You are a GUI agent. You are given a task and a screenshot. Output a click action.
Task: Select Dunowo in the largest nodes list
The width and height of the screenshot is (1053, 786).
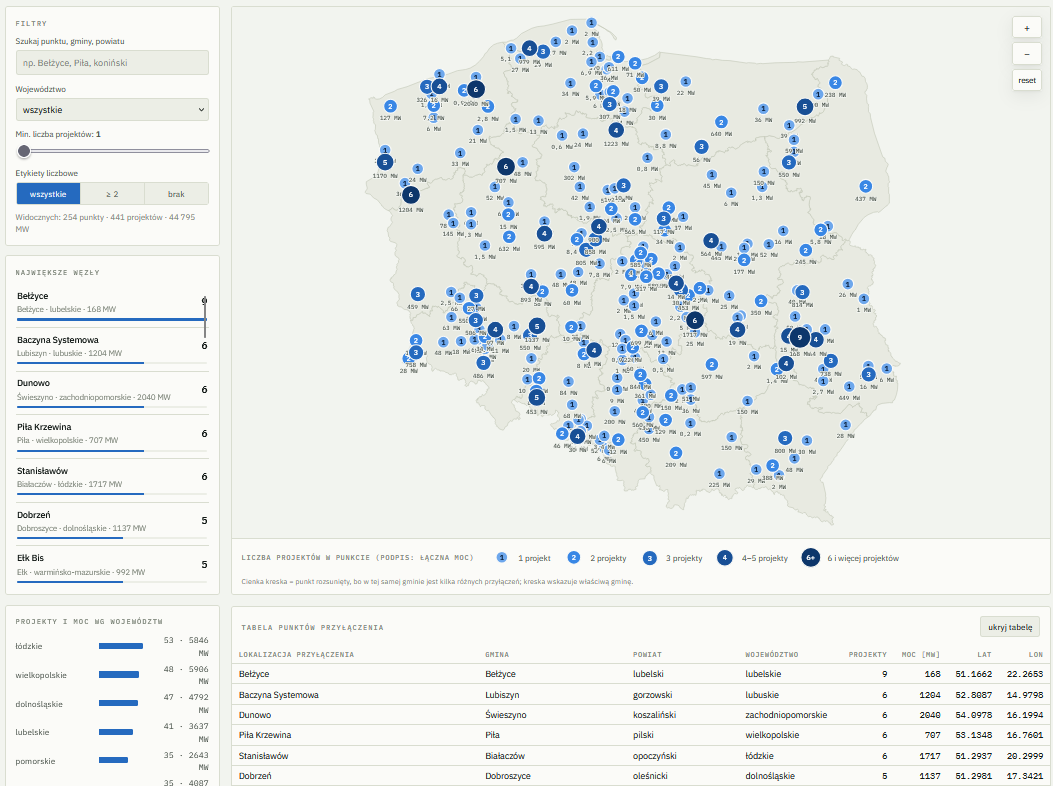click(112, 390)
